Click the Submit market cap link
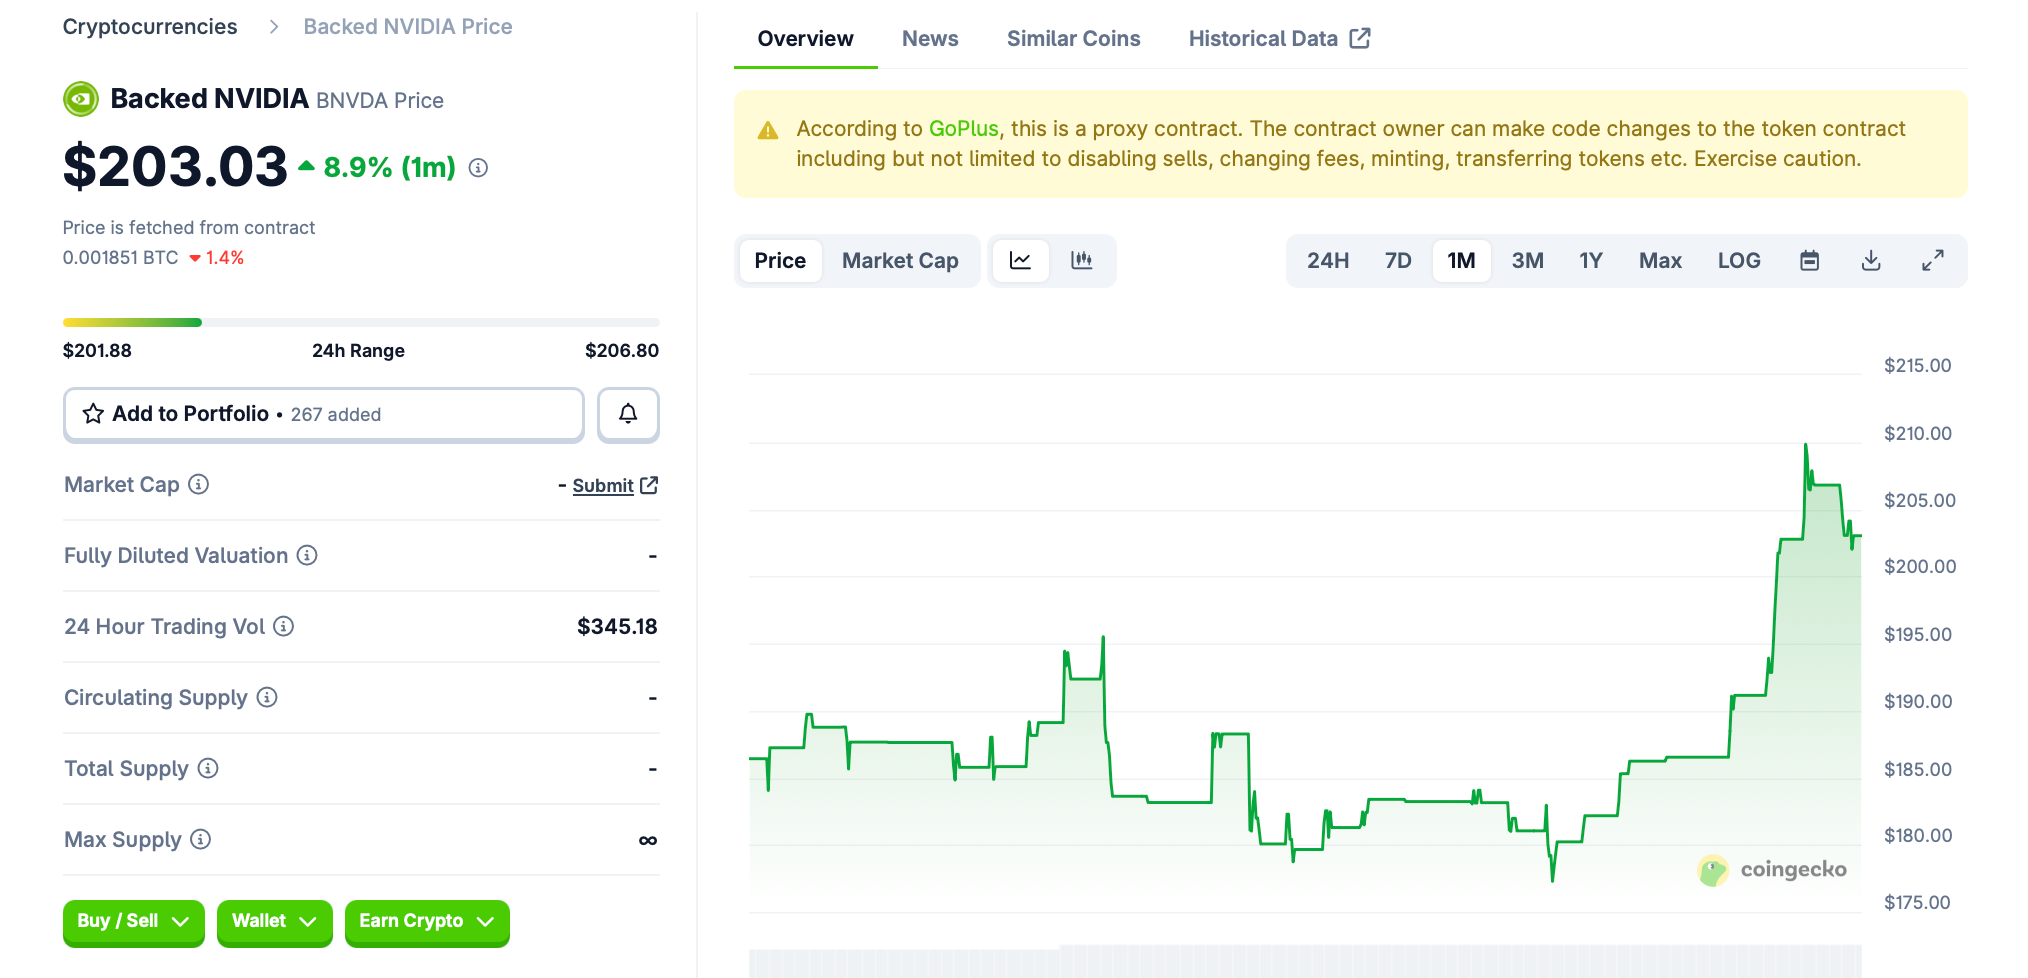2028x978 pixels. pyautogui.click(x=603, y=485)
